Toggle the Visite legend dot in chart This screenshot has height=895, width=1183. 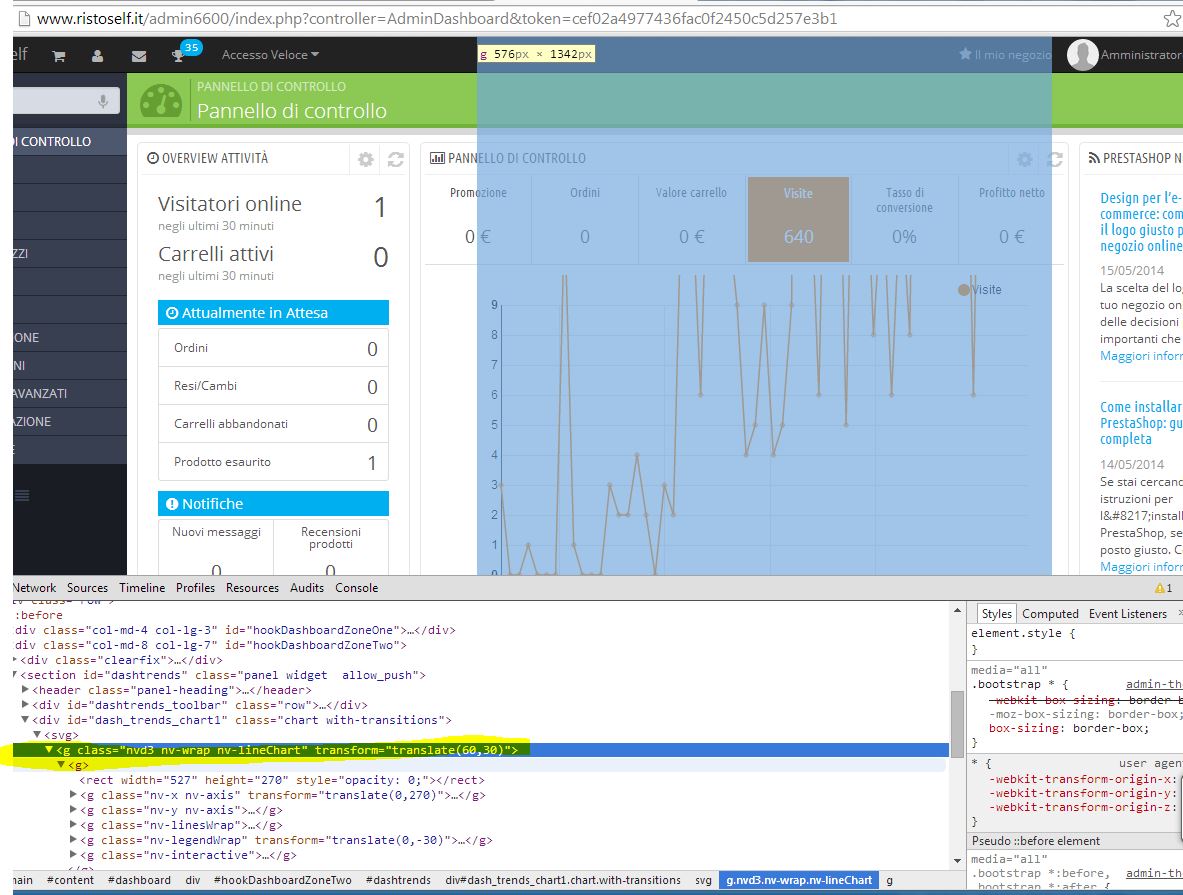click(964, 290)
